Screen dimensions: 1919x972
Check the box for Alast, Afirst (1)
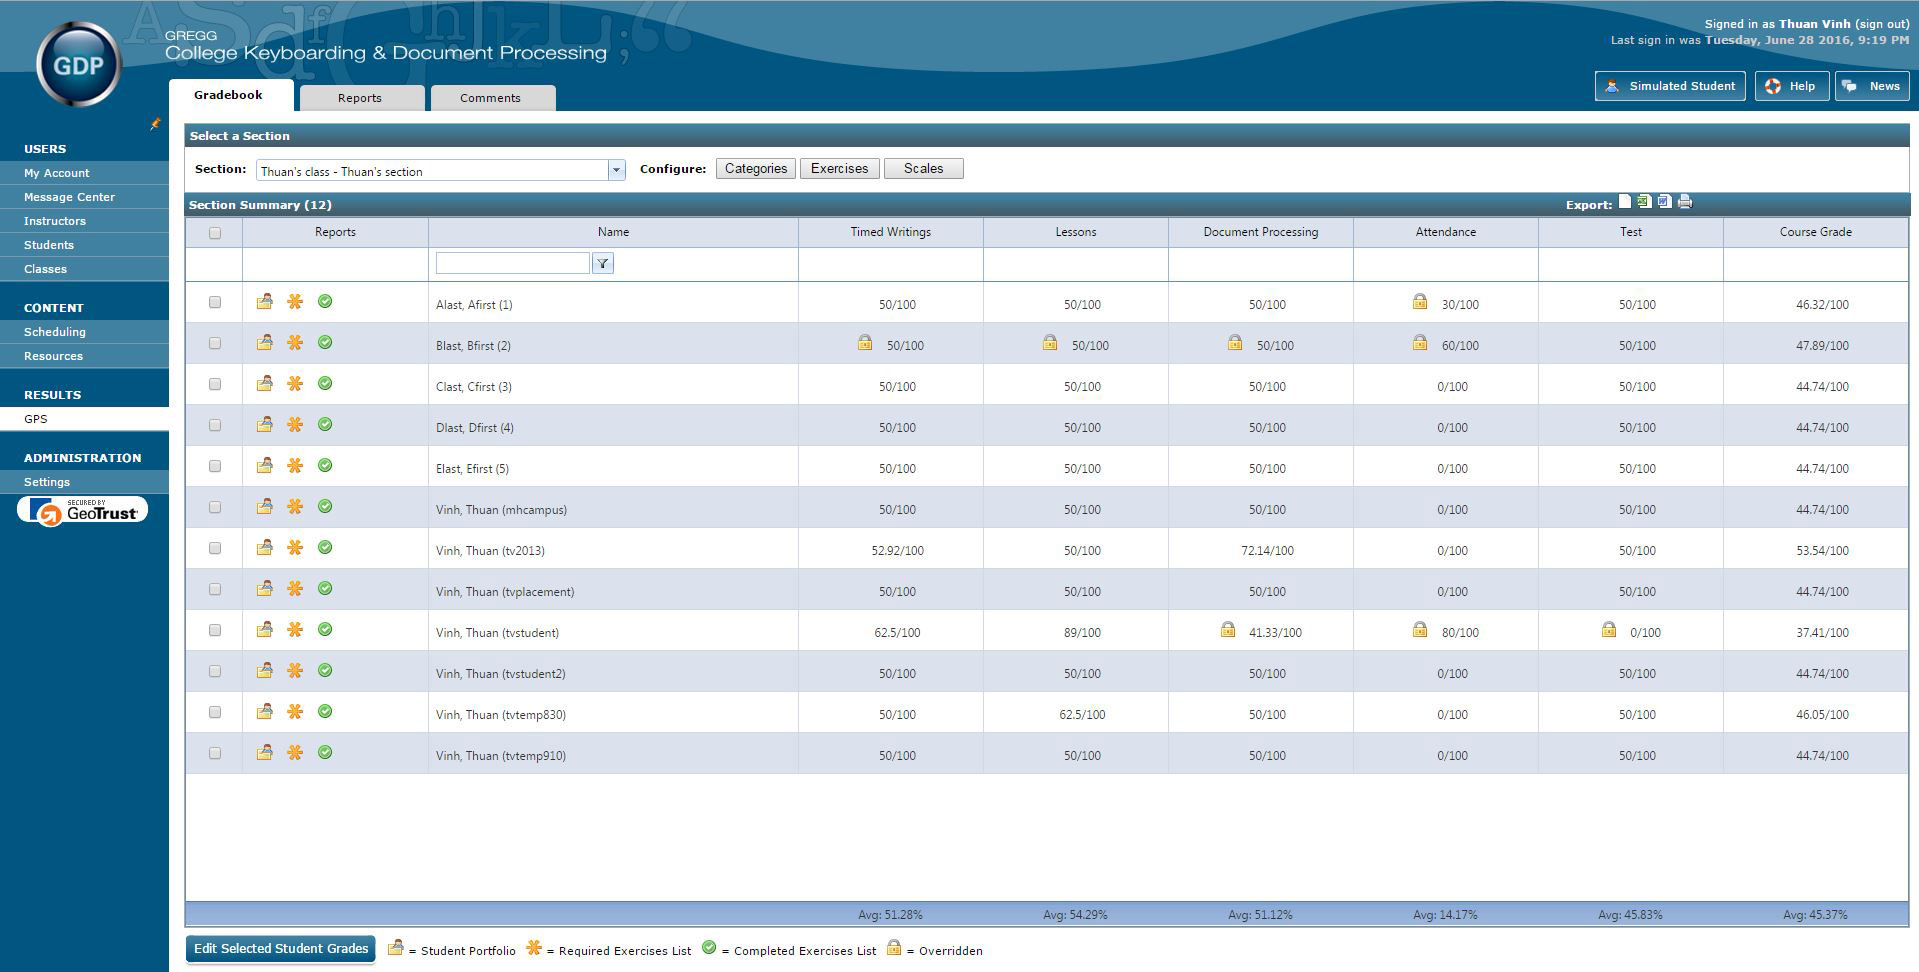coord(215,302)
